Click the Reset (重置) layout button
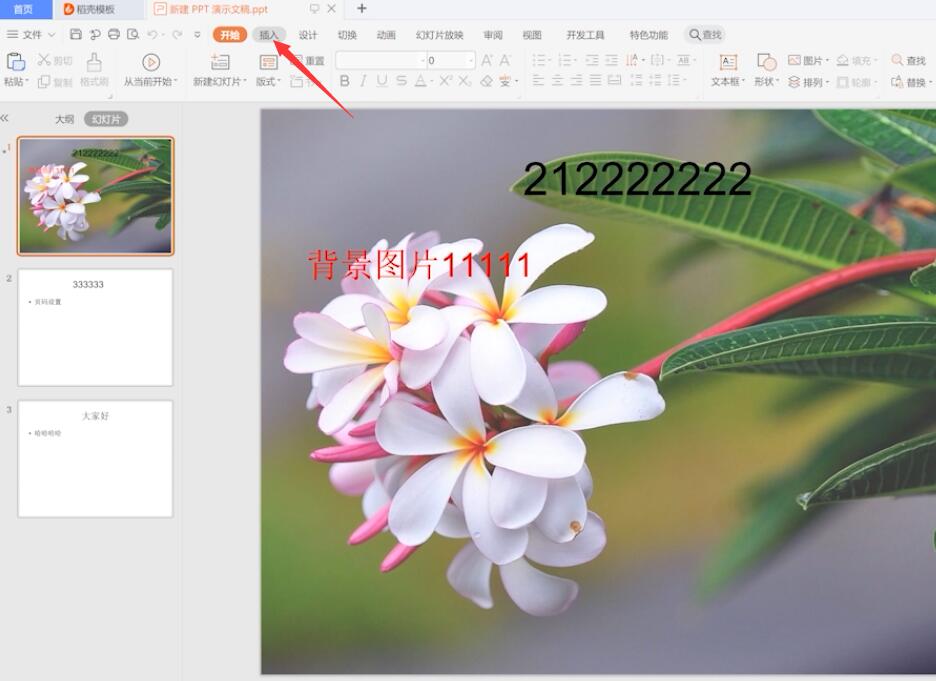The width and height of the screenshot is (936, 681). [x=307, y=60]
